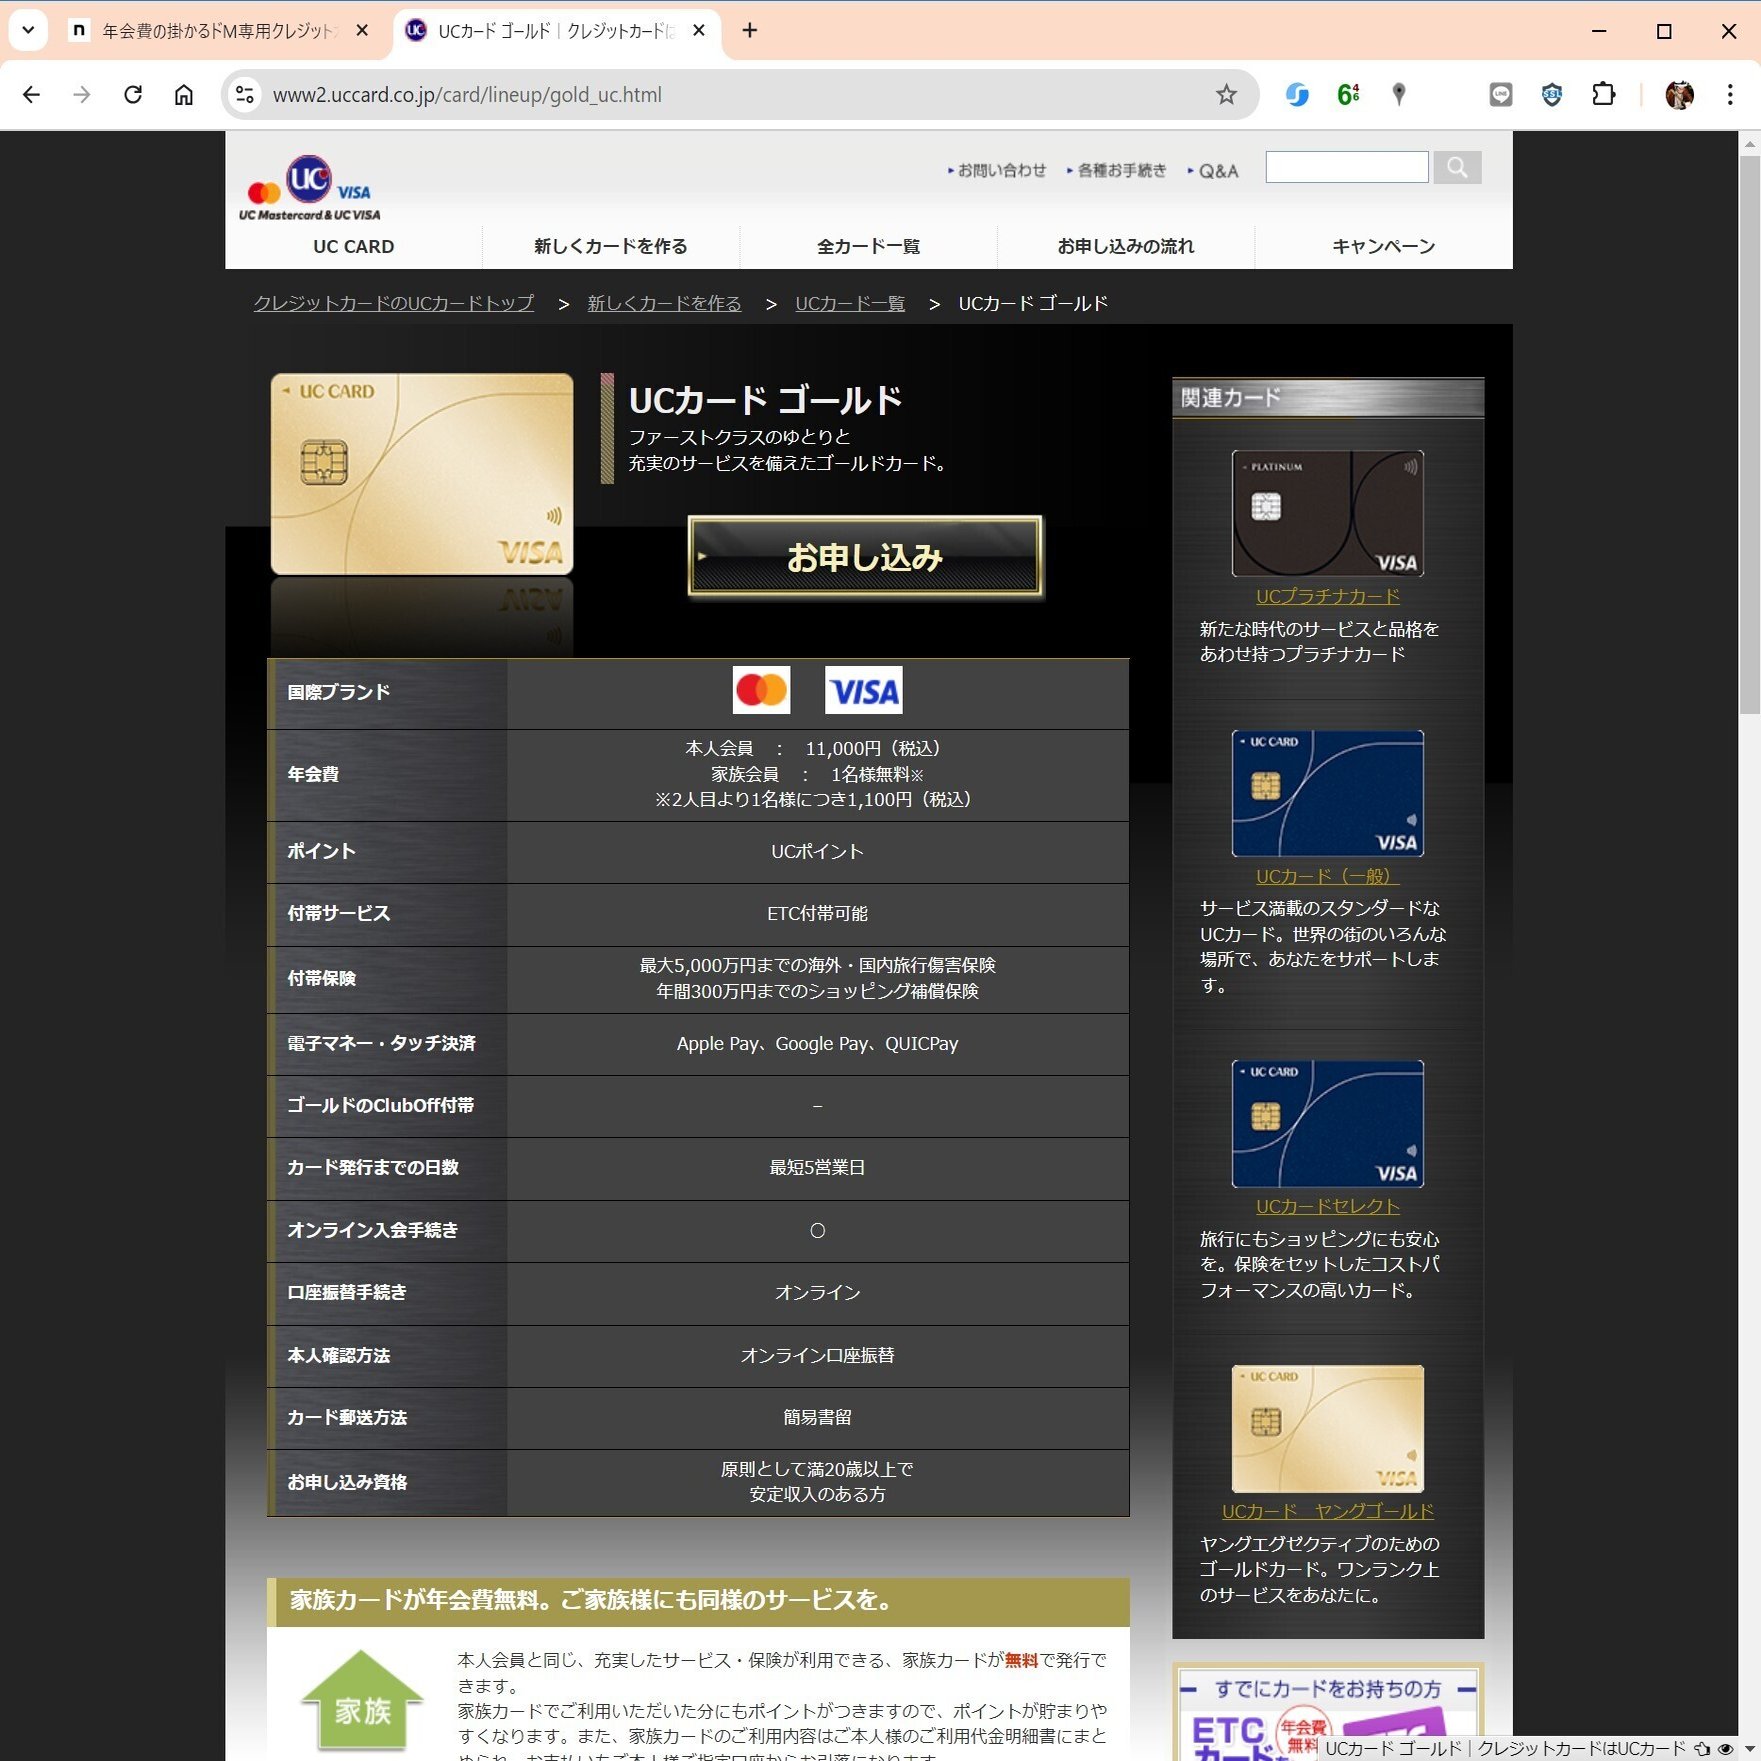Click the ETC付帯可能 table value
1761x1761 pixels.
pos(817,914)
